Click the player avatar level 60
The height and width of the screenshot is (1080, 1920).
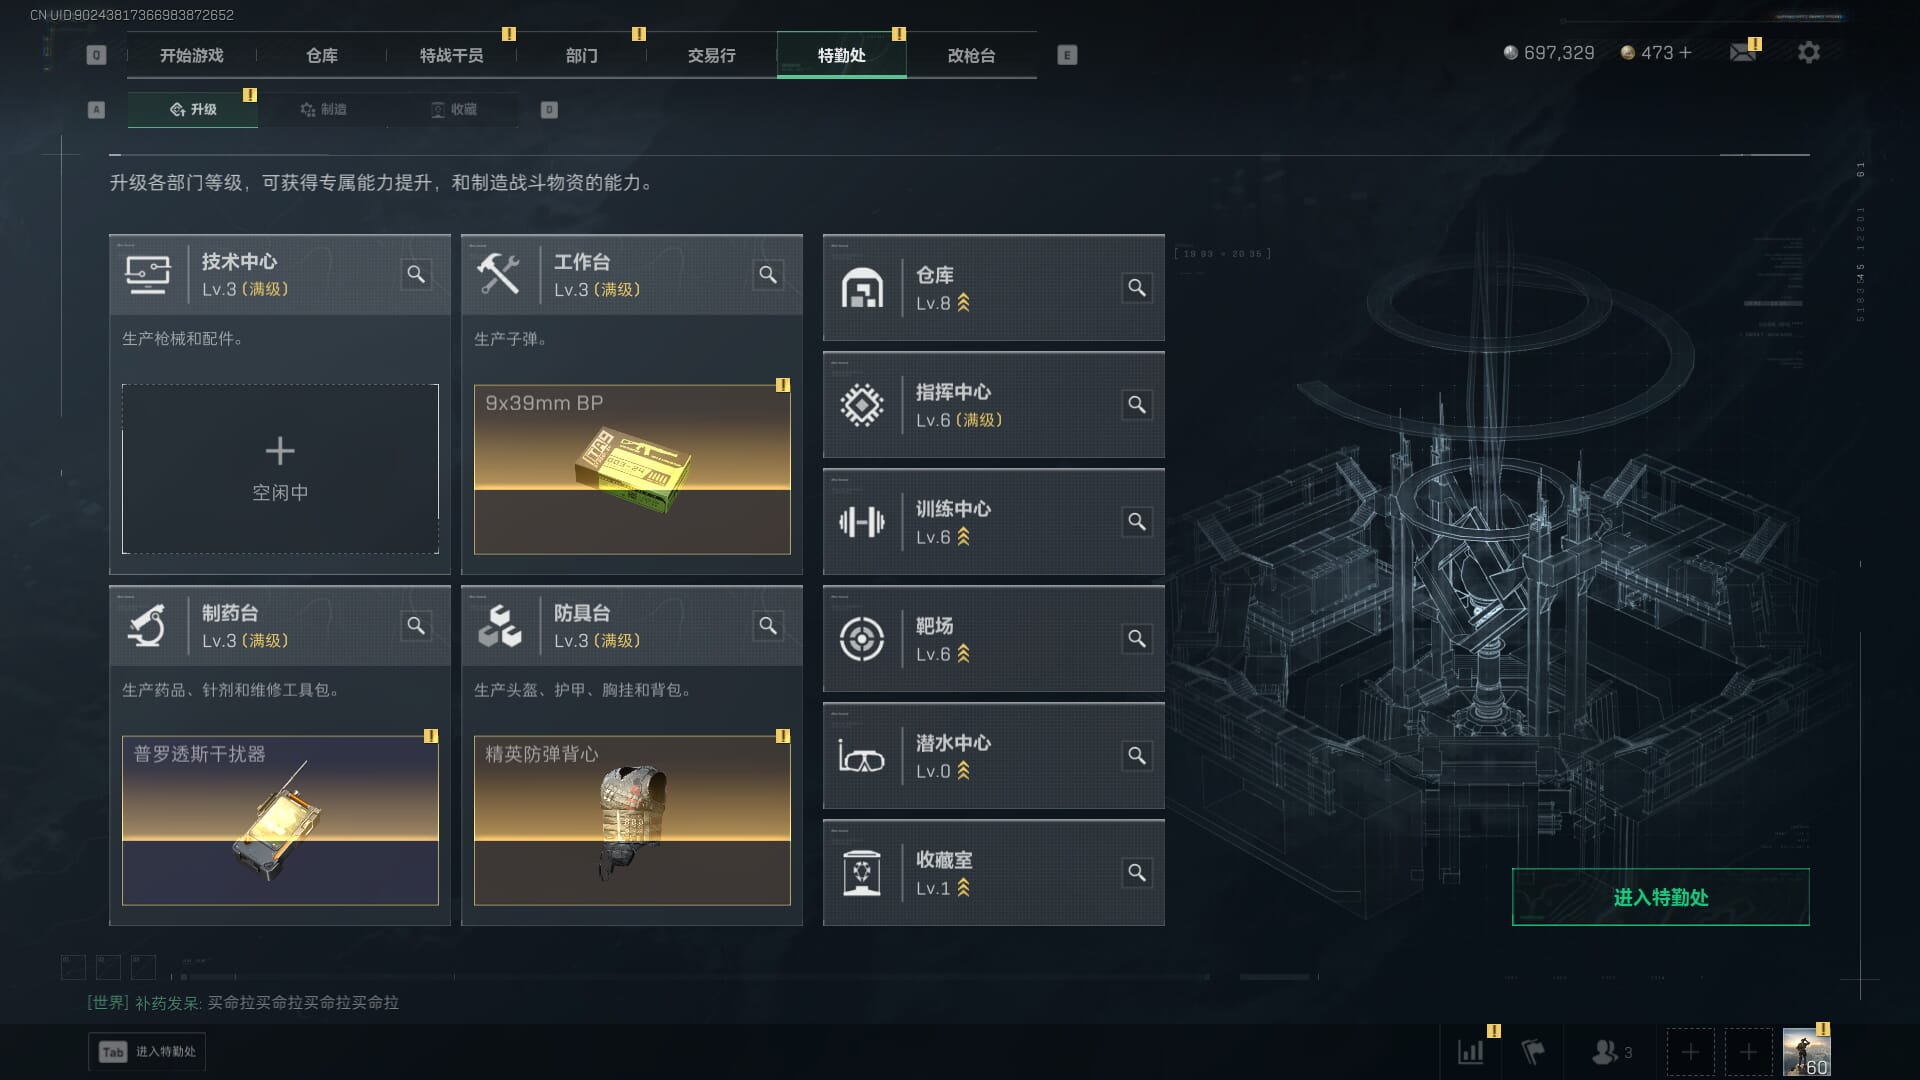(x=1806, y=1052)
